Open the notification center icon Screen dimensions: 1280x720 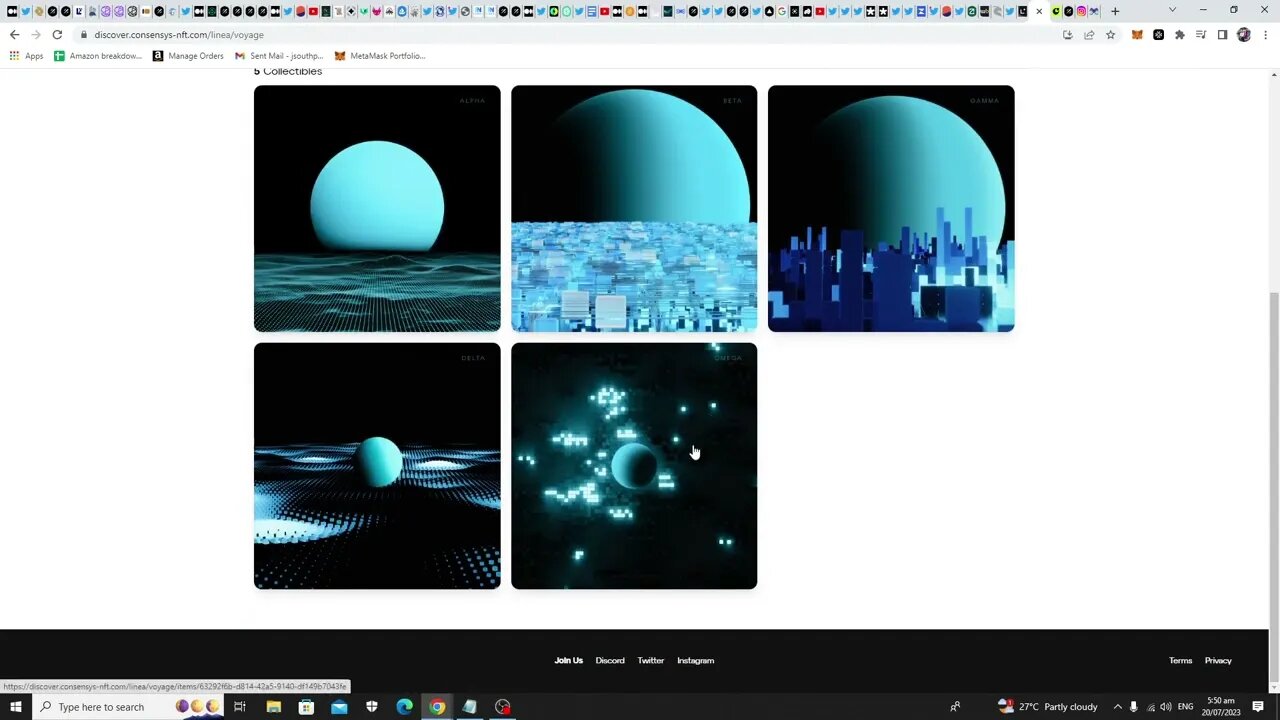point(1258,707)
